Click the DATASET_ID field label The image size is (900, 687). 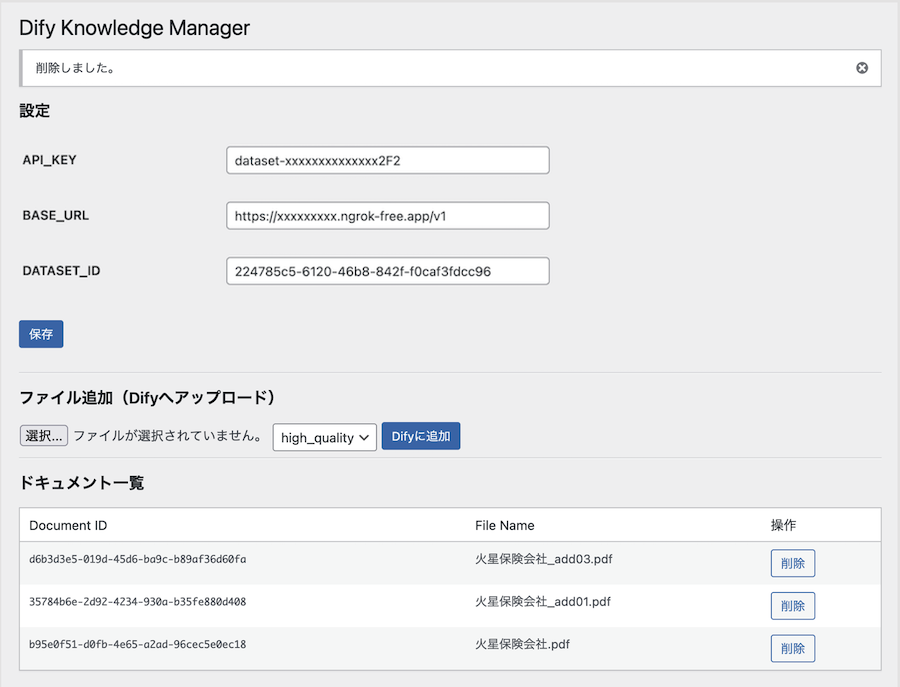pos(61,271)
